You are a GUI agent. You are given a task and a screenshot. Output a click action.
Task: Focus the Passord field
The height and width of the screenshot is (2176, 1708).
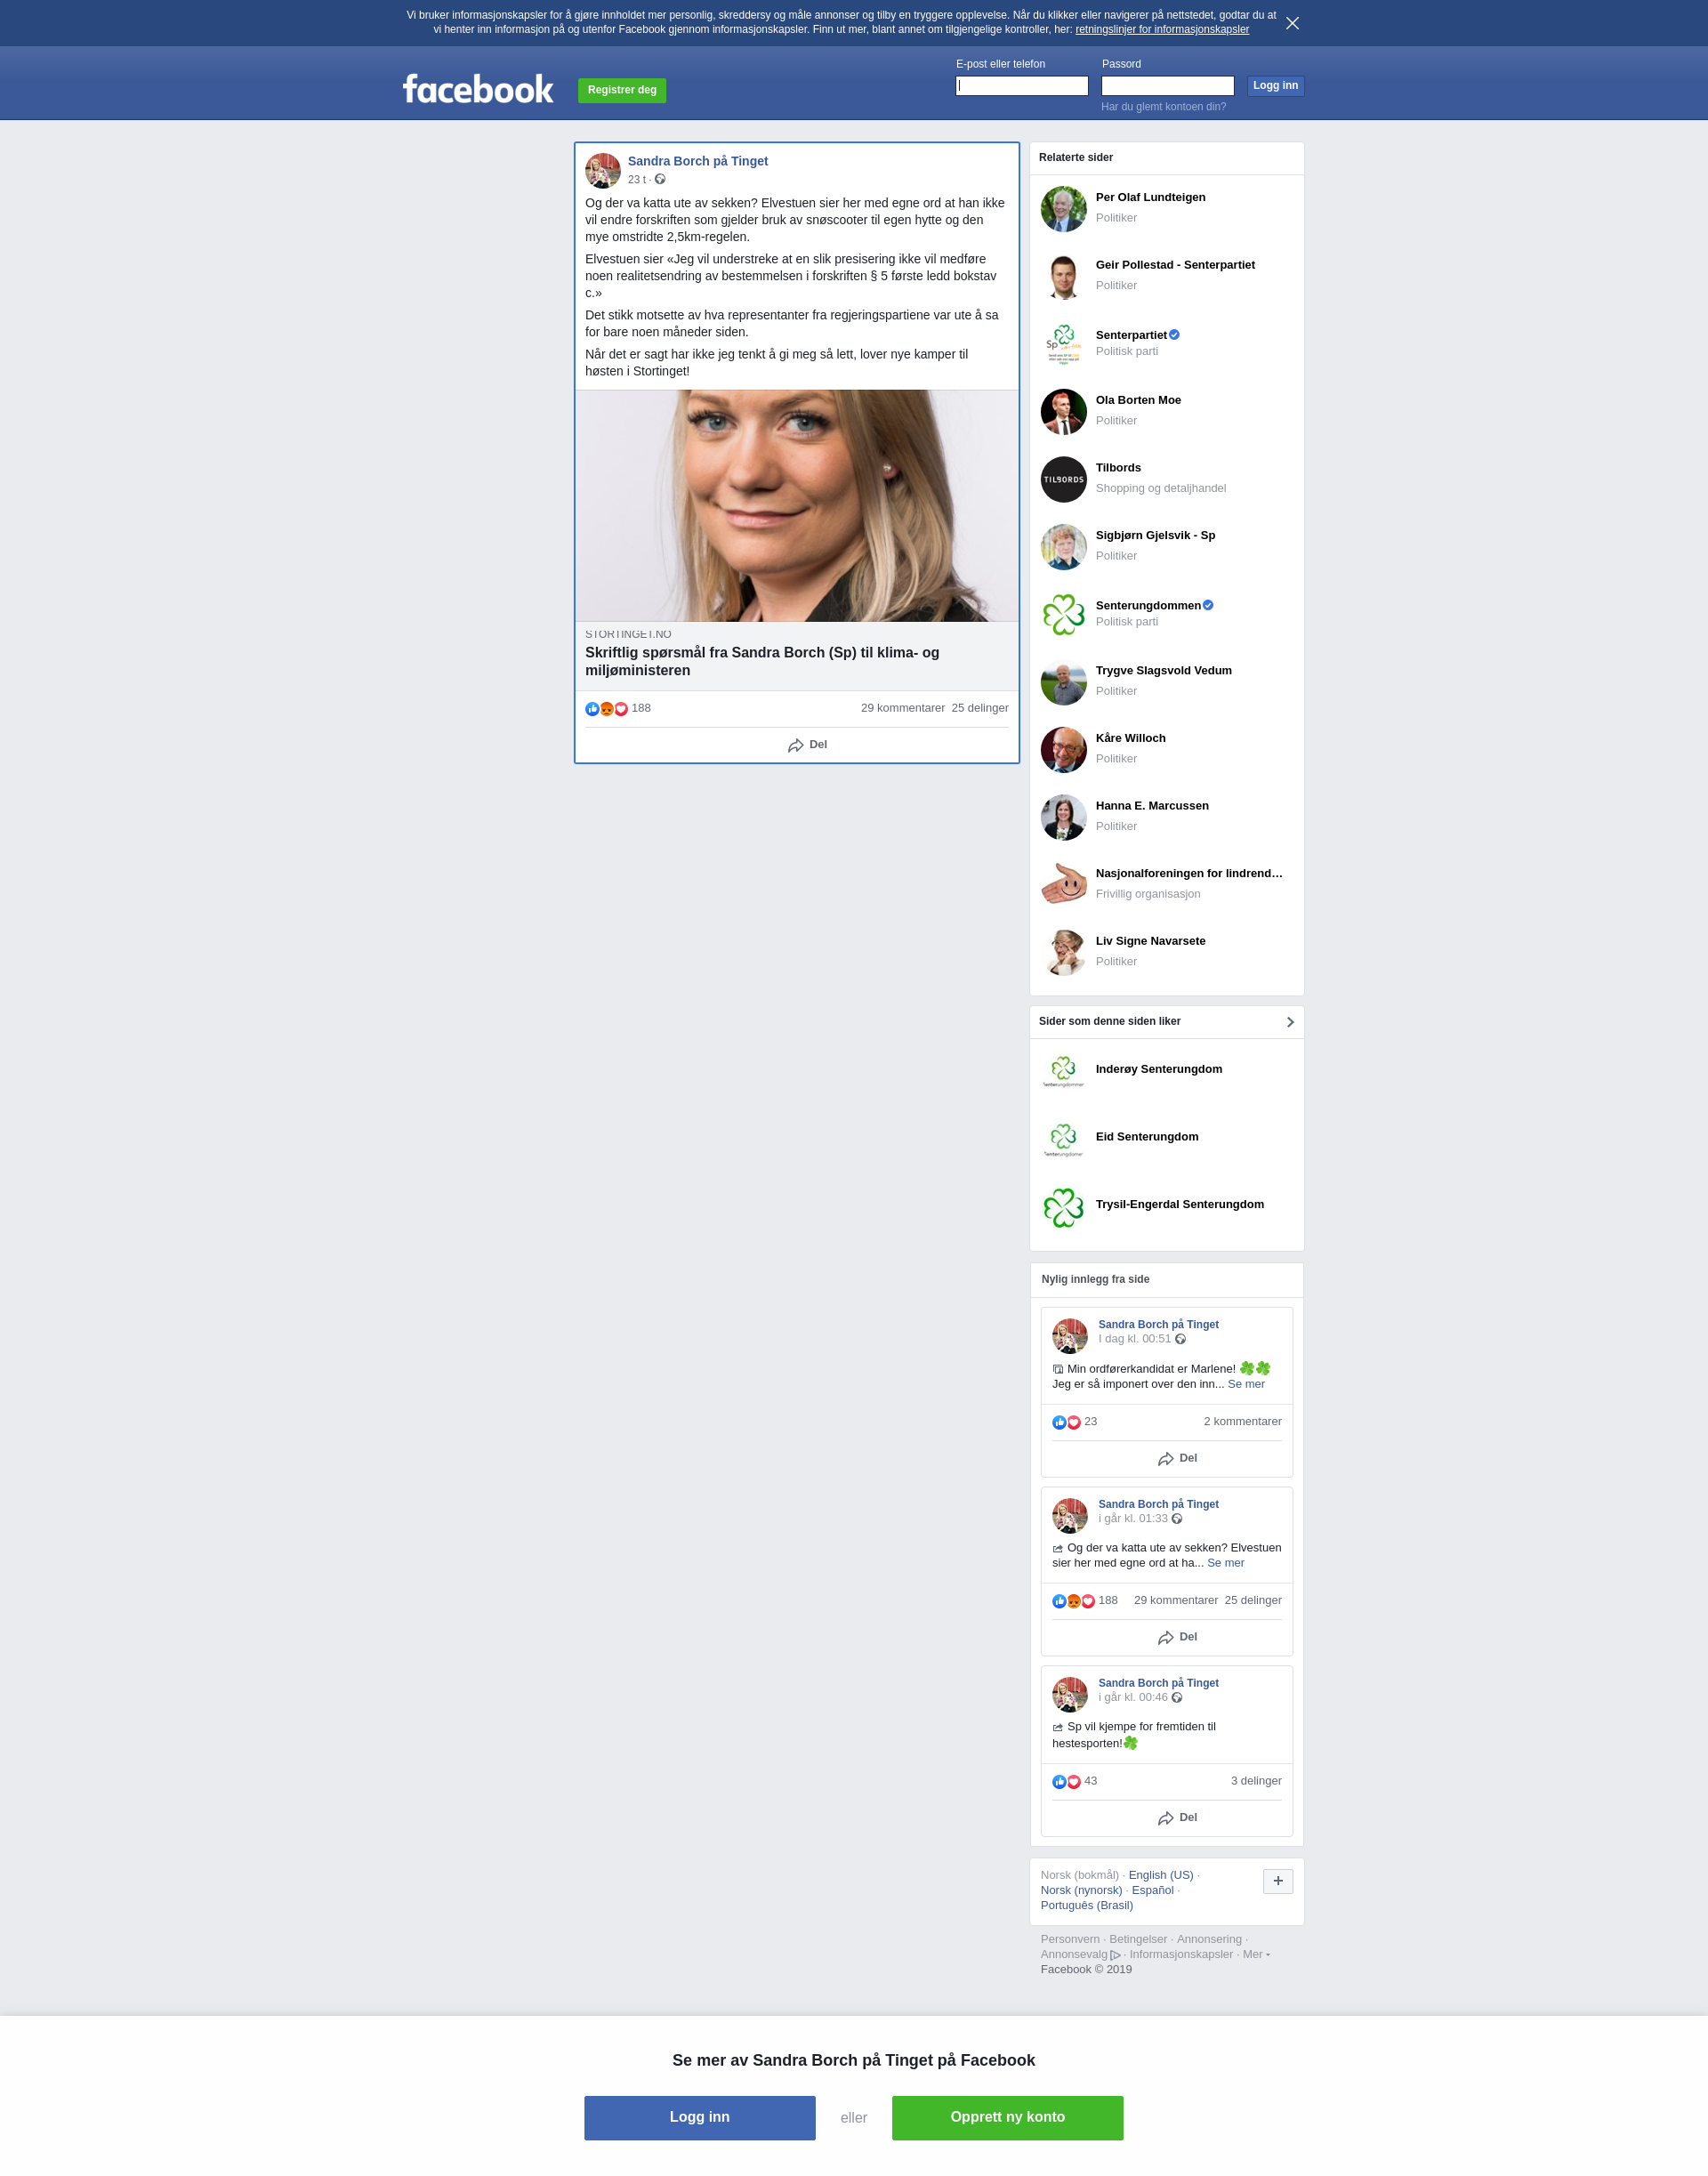pos(1168,86)
